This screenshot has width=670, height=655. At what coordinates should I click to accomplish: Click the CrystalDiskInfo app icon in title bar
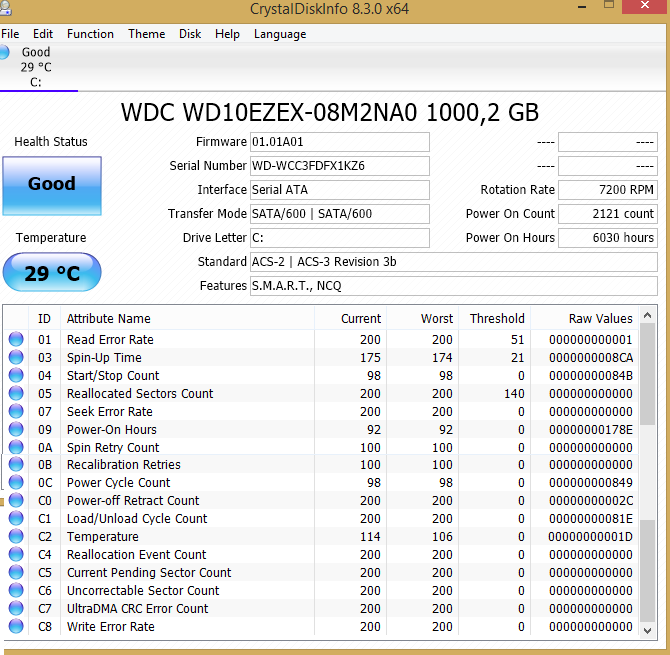[x=5, y=8]
